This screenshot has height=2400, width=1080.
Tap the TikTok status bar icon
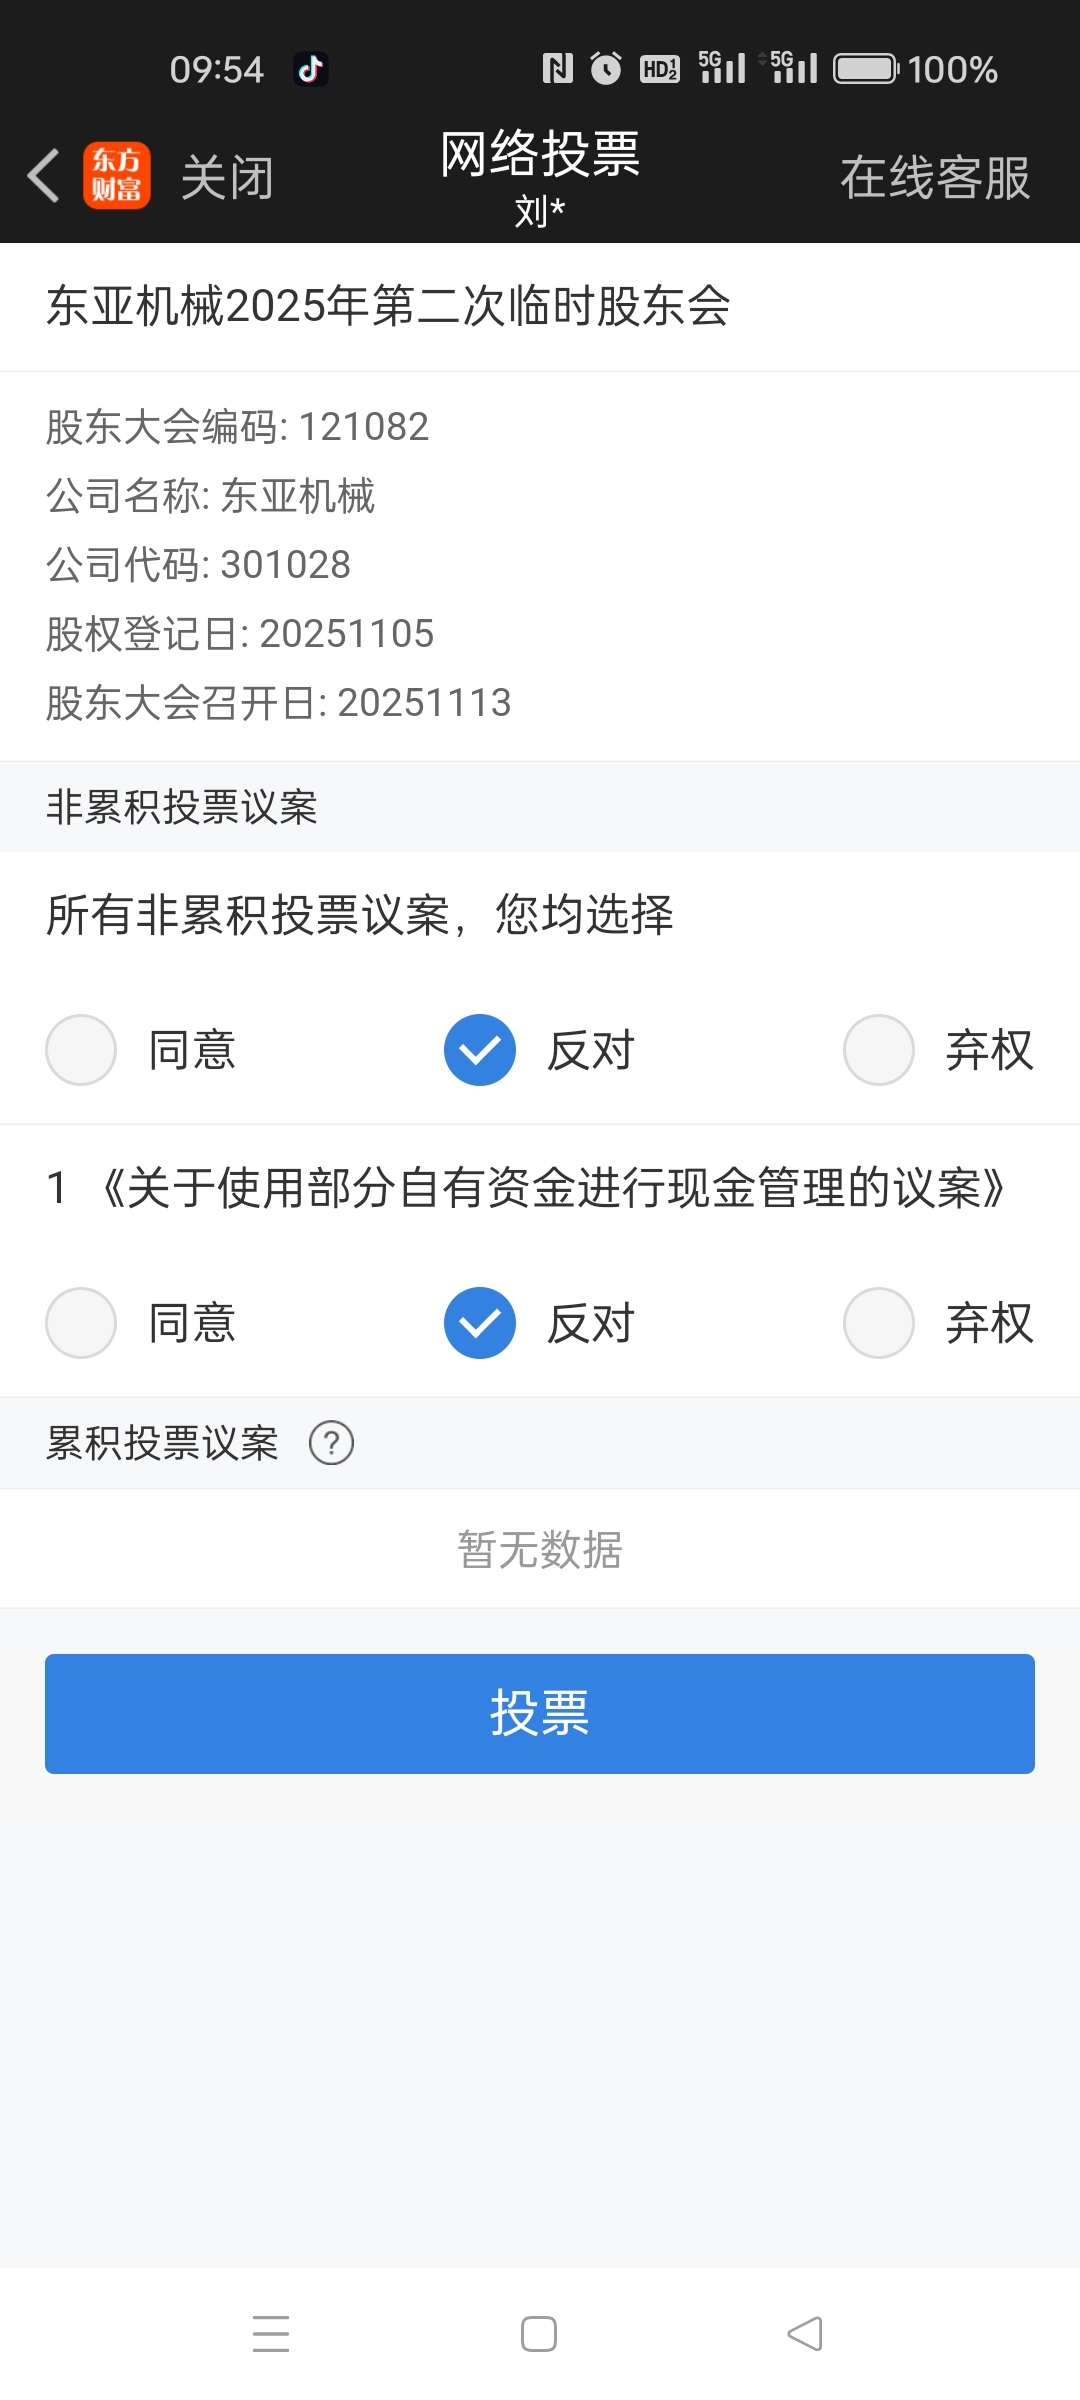coord(310,69)
